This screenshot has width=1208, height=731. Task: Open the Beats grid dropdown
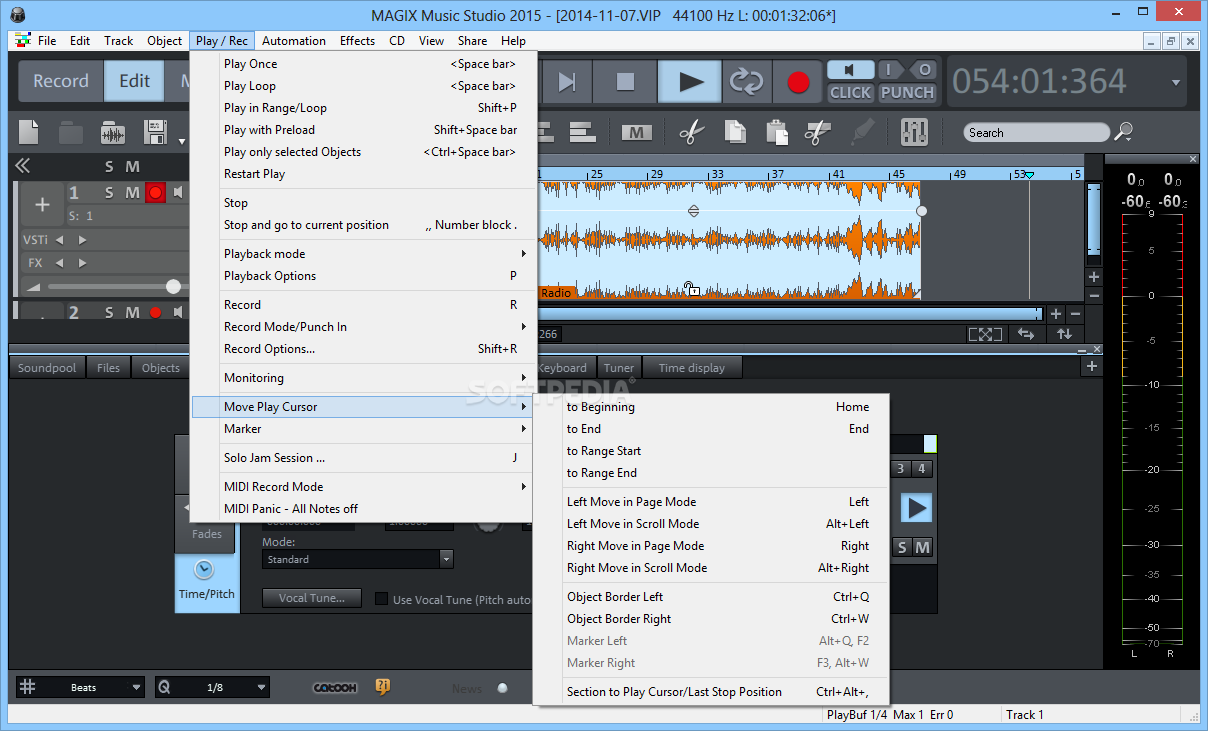(x=82, y=688)
